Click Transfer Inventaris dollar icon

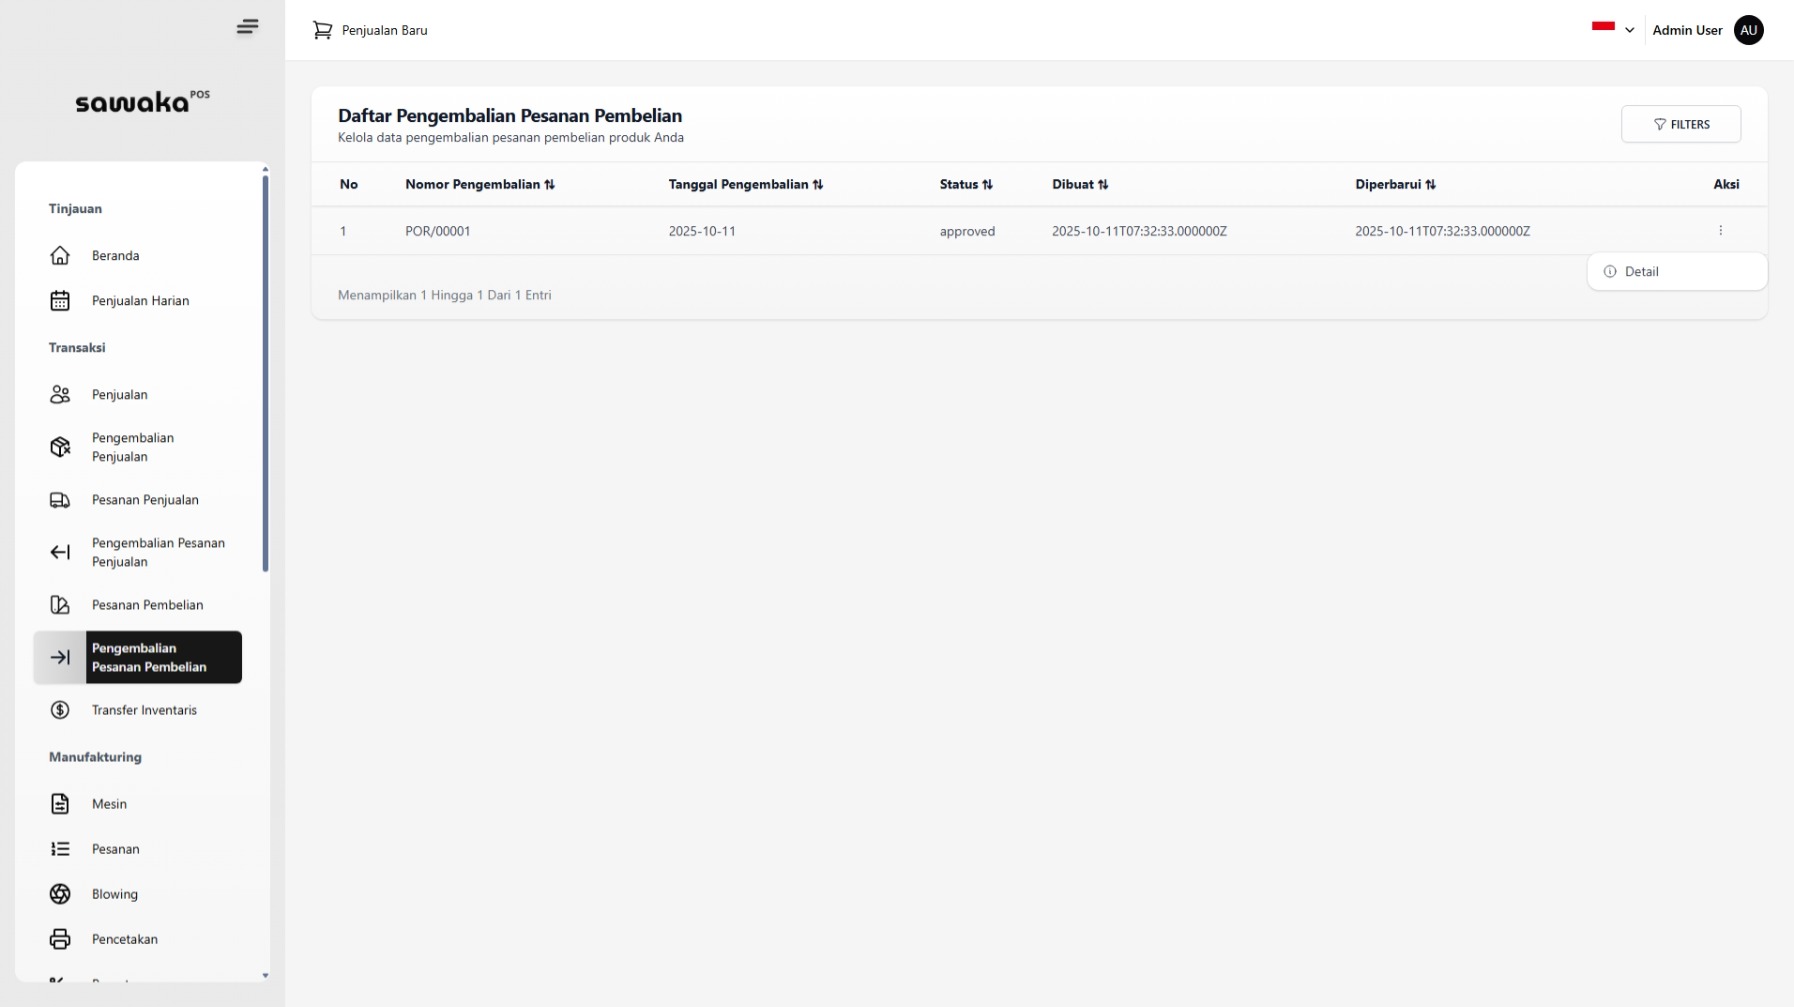coord(60,710)
